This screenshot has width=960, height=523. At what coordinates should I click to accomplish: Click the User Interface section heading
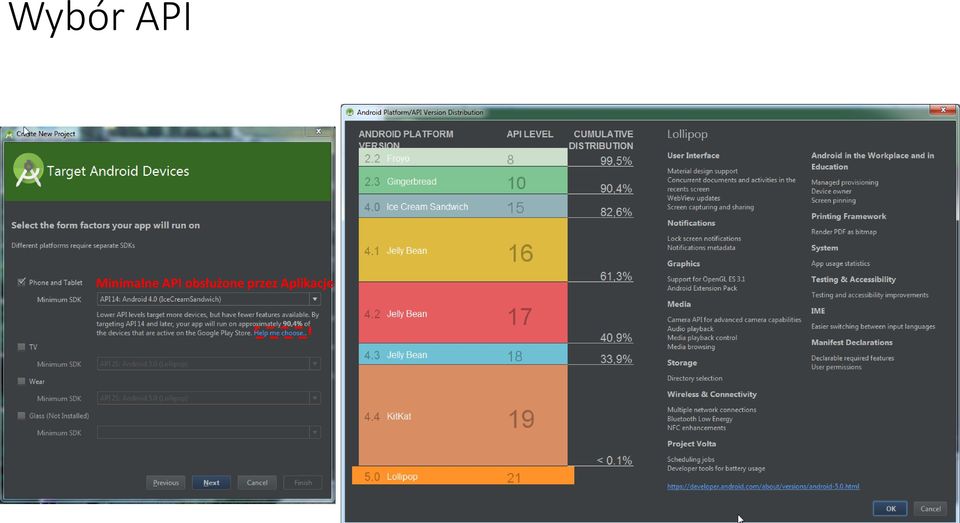pos(693,156)
